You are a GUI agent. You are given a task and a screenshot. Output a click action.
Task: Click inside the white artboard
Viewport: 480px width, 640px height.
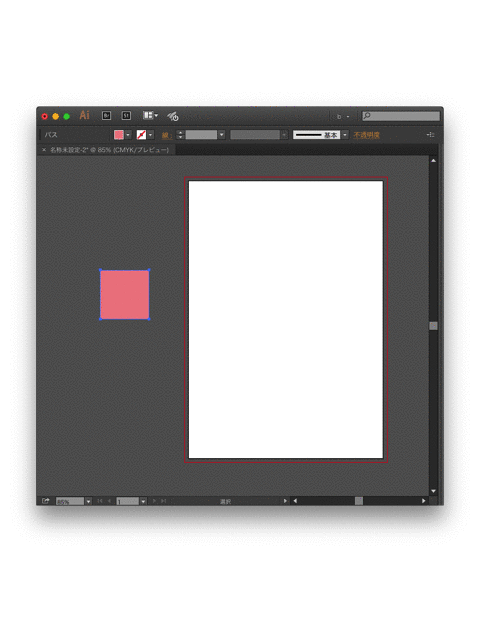286,320
